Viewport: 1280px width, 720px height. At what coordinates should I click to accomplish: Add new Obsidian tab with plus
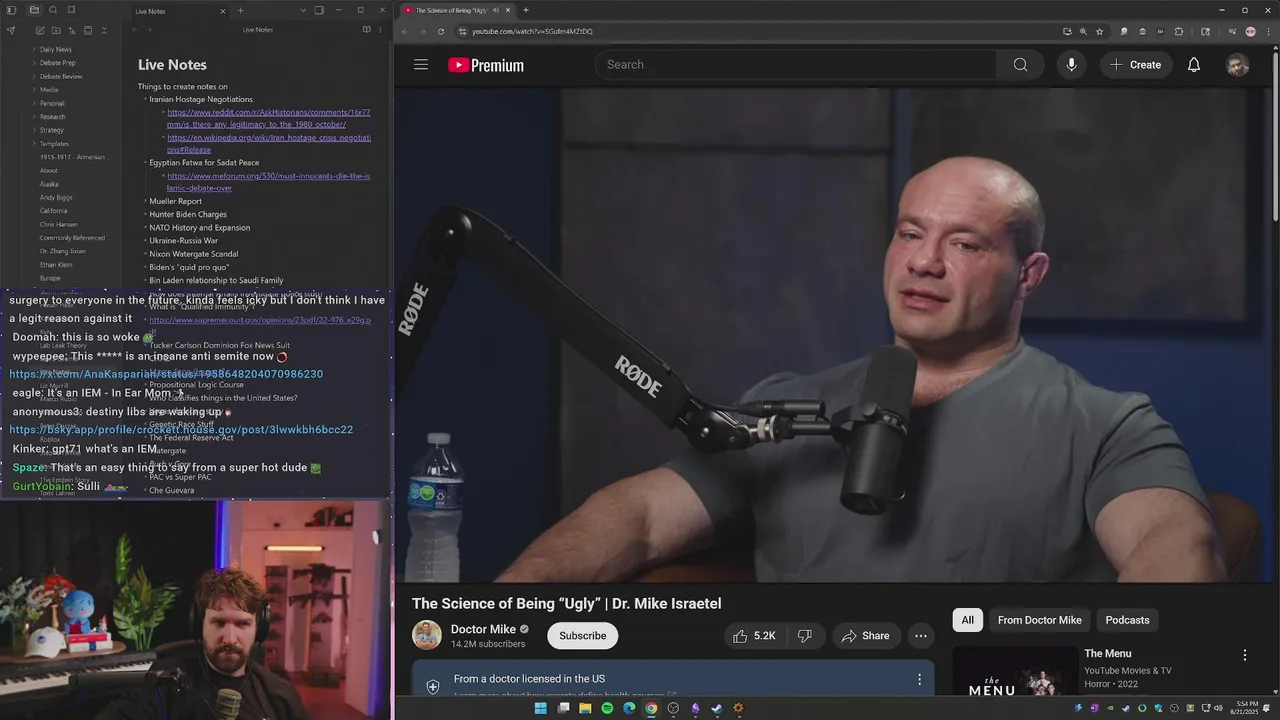240,10
